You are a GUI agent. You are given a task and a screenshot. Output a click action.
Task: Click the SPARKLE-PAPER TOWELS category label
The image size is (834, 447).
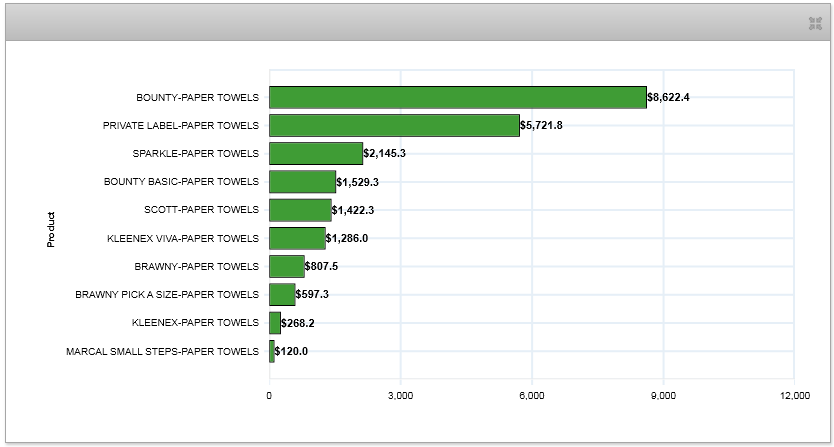[195, 154]
